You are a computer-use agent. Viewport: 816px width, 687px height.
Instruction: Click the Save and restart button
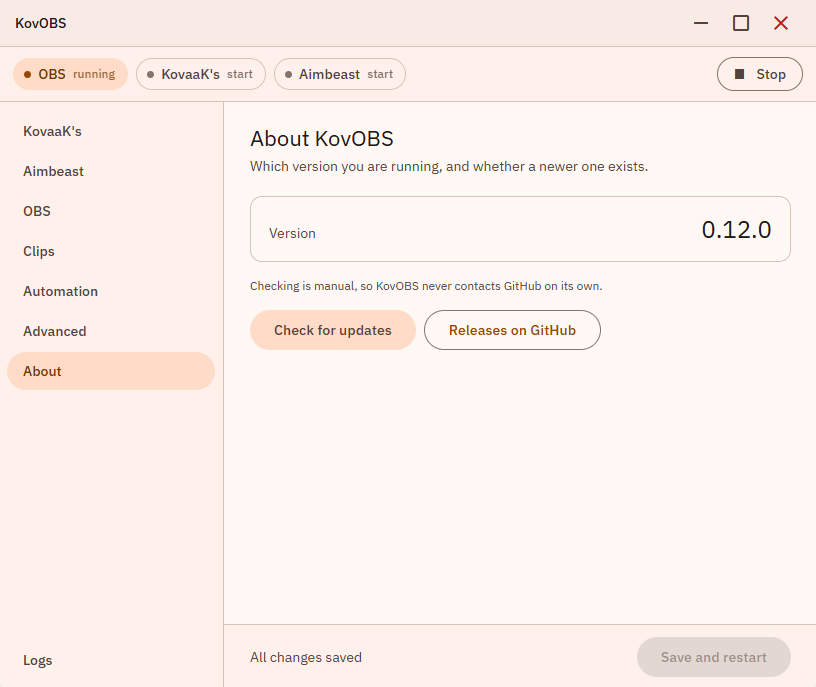click(x=713, y=657)
